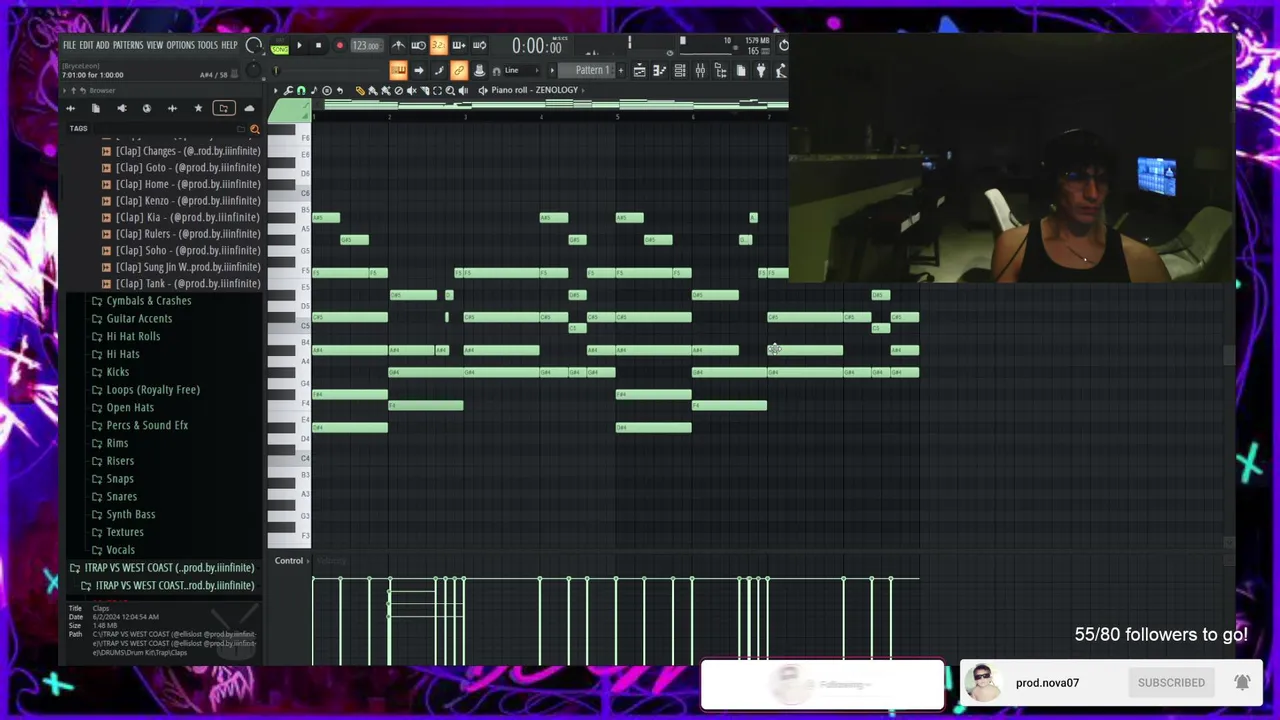Open the Piano roll window icon in main toolbar

[659, 70]
